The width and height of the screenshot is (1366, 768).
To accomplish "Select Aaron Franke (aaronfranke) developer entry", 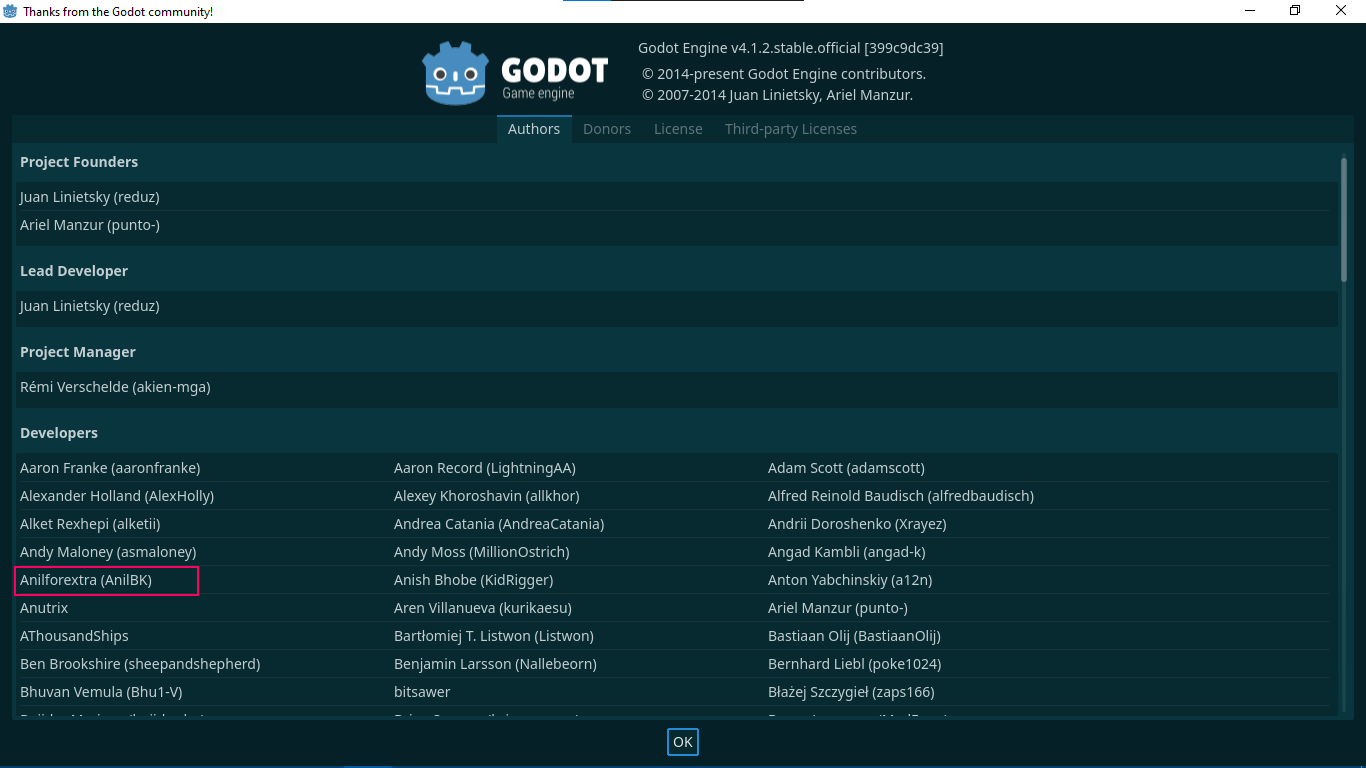I will coord(110,468).
